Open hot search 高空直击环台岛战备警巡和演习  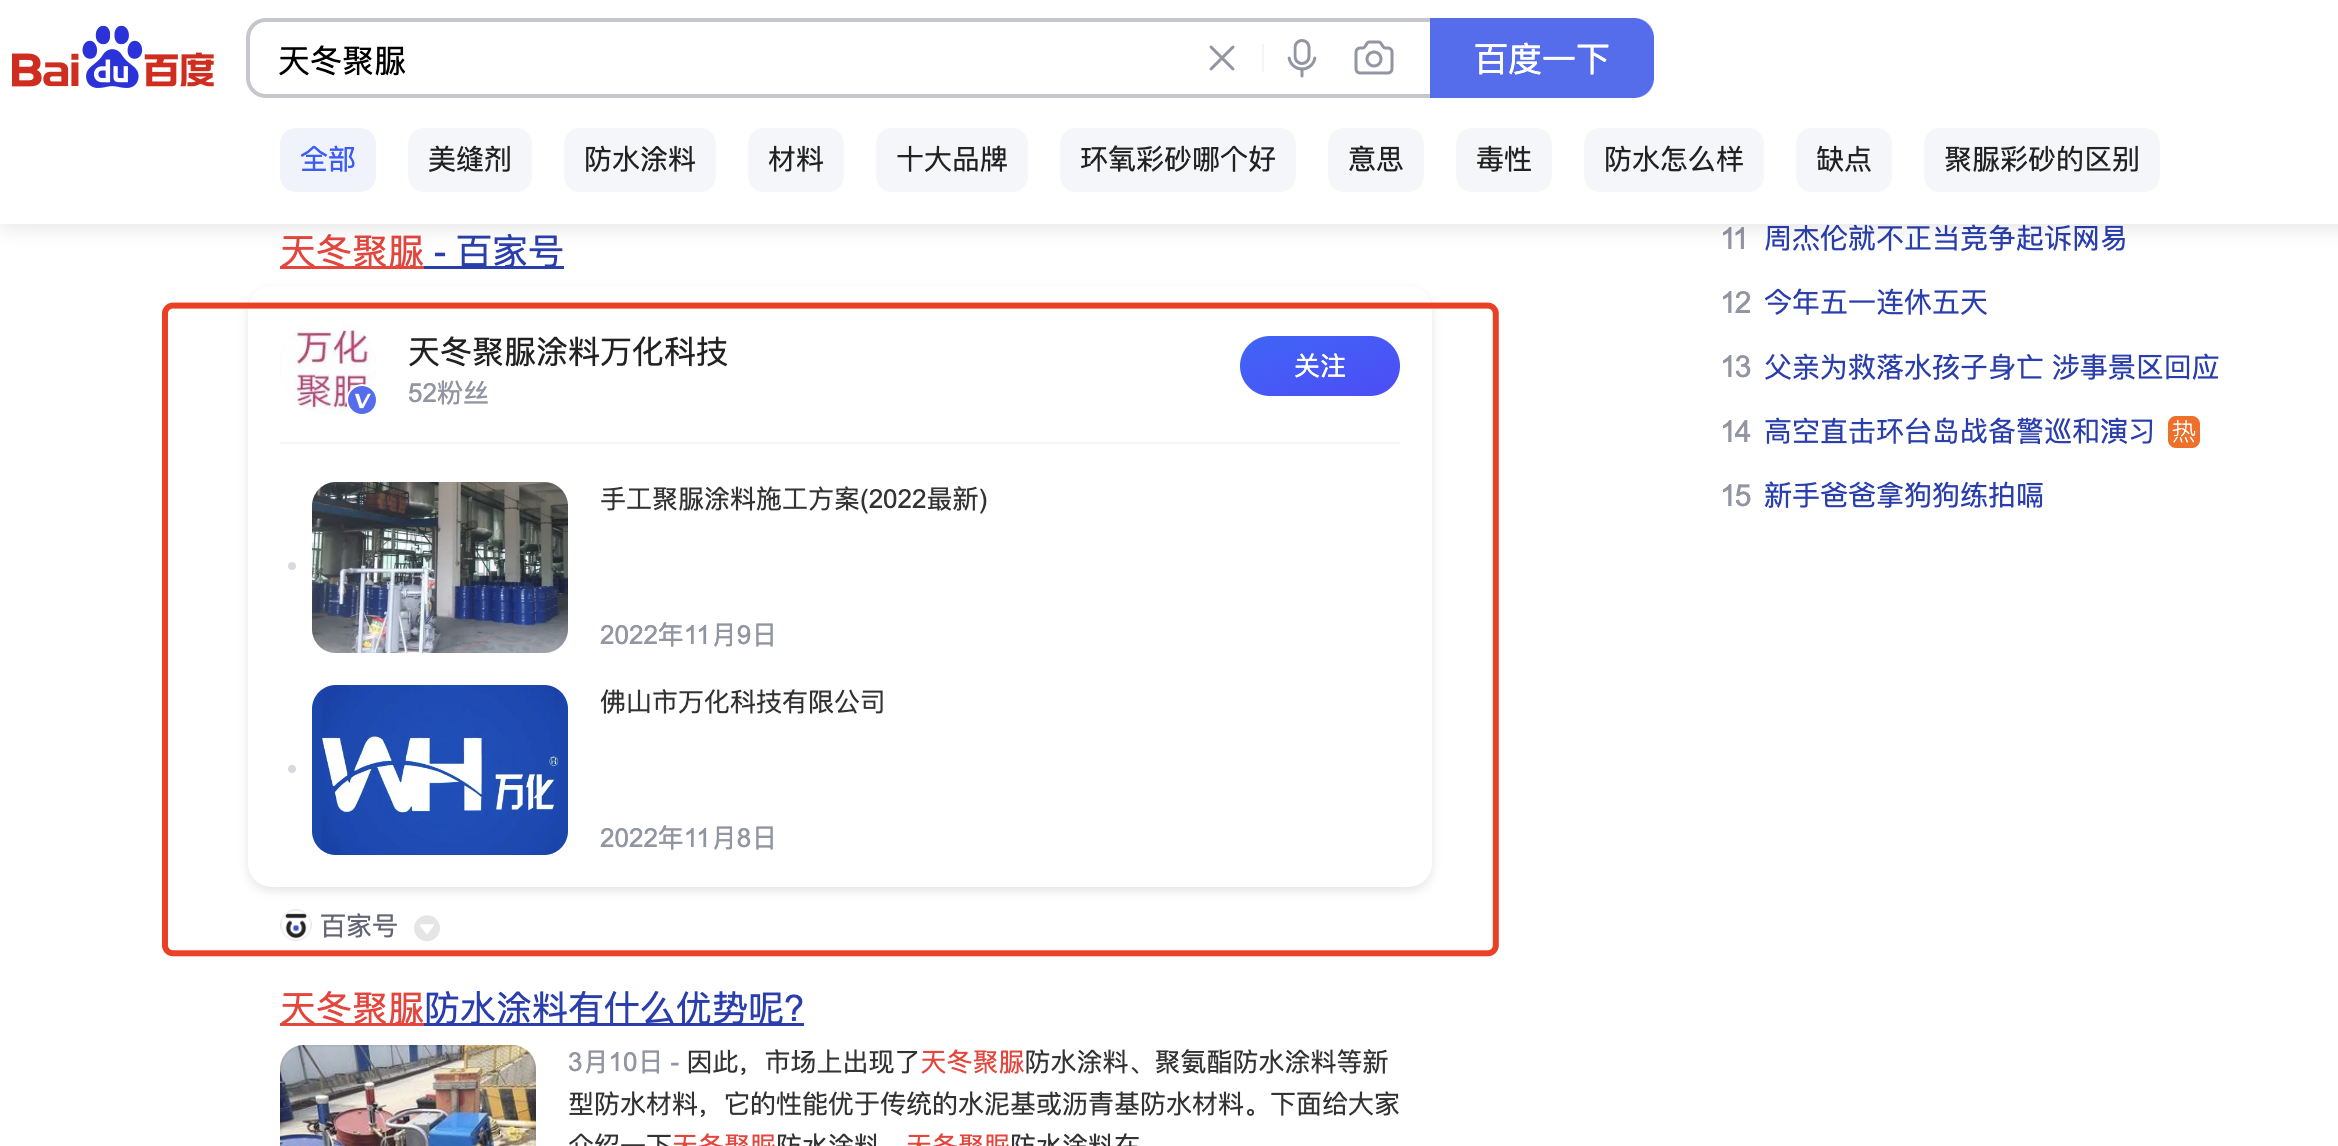pos(1960,431)
